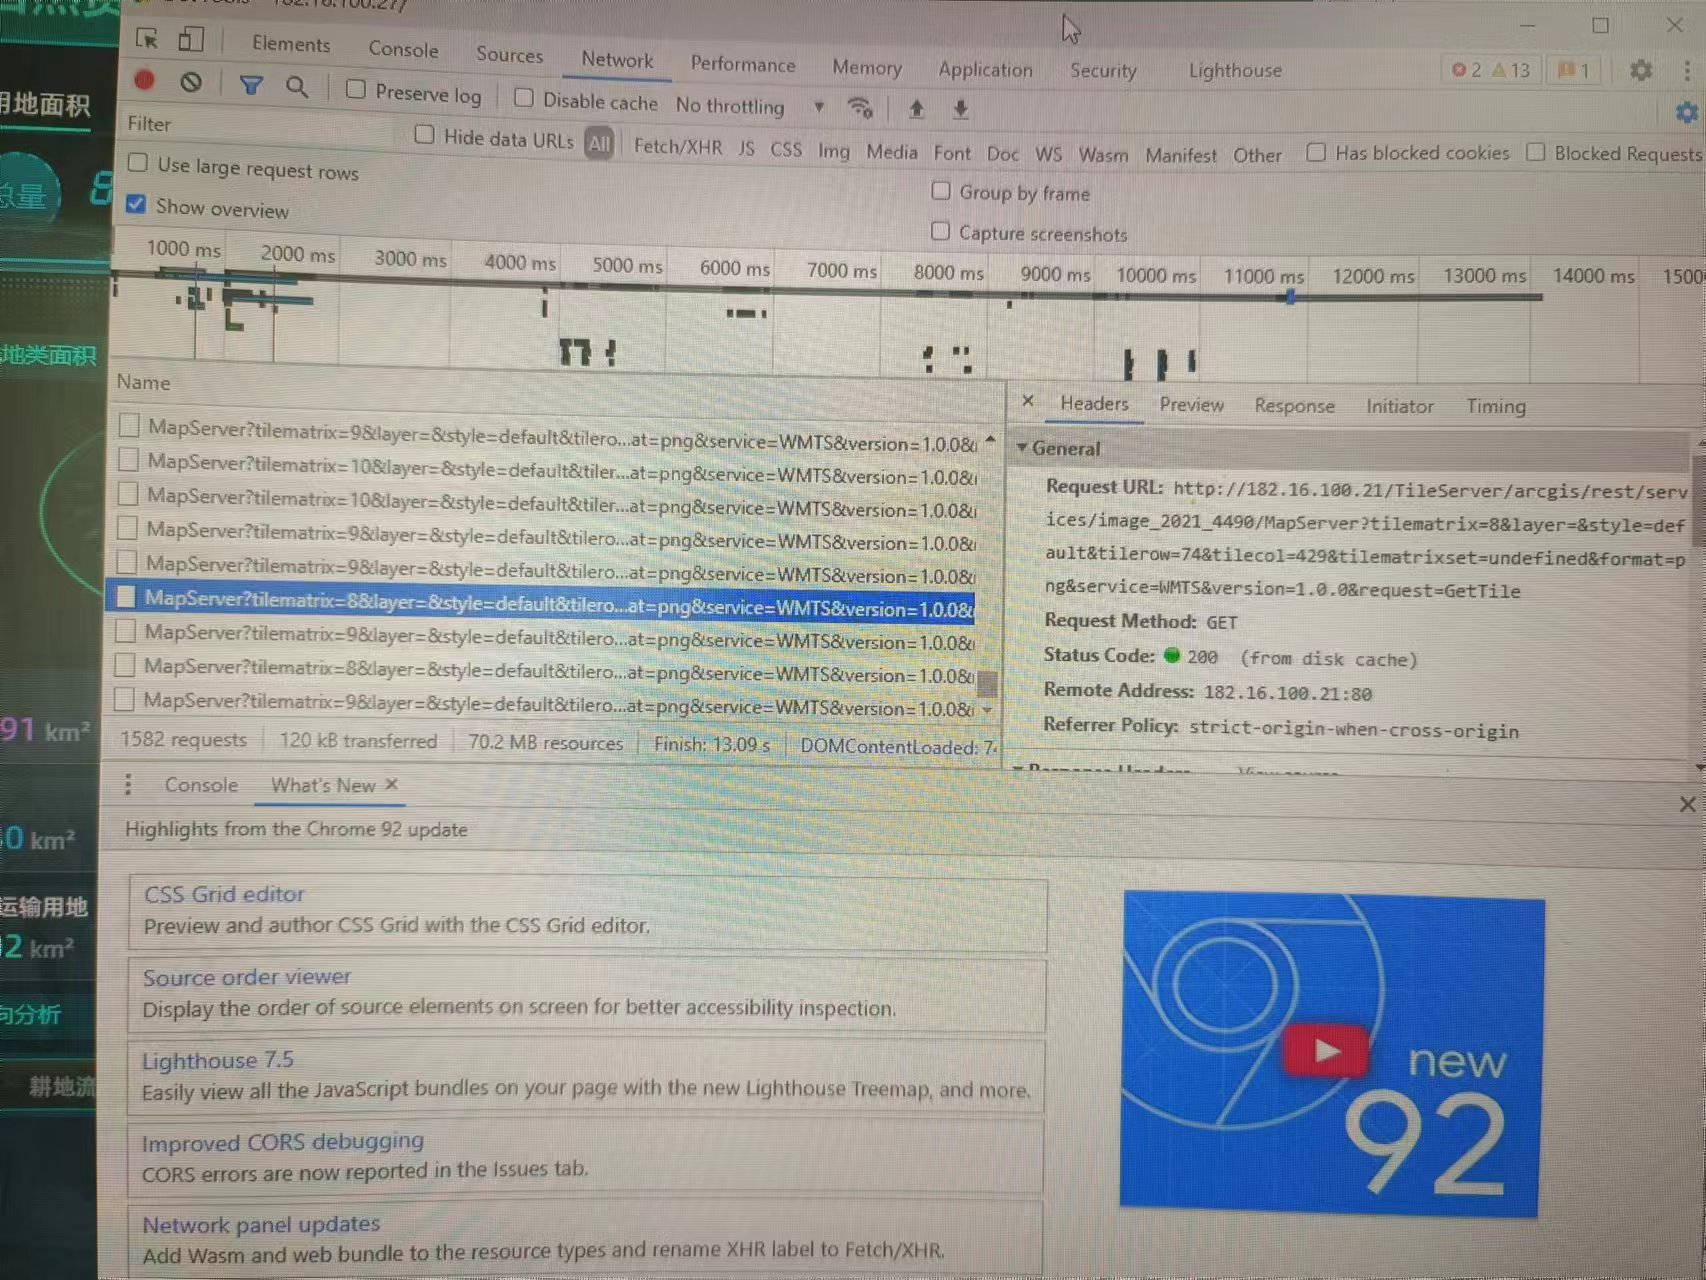Collapse the General headers section

click(1022, 448)
